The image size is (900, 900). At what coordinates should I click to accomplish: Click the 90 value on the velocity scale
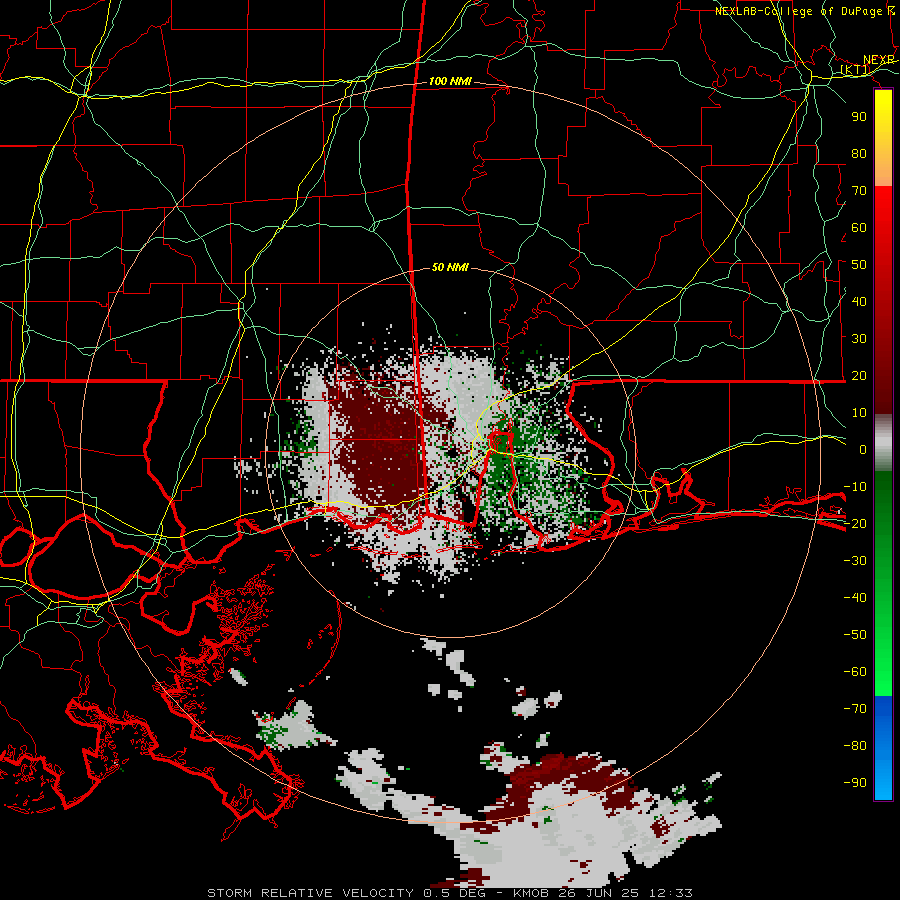click(x=859, y=117)
